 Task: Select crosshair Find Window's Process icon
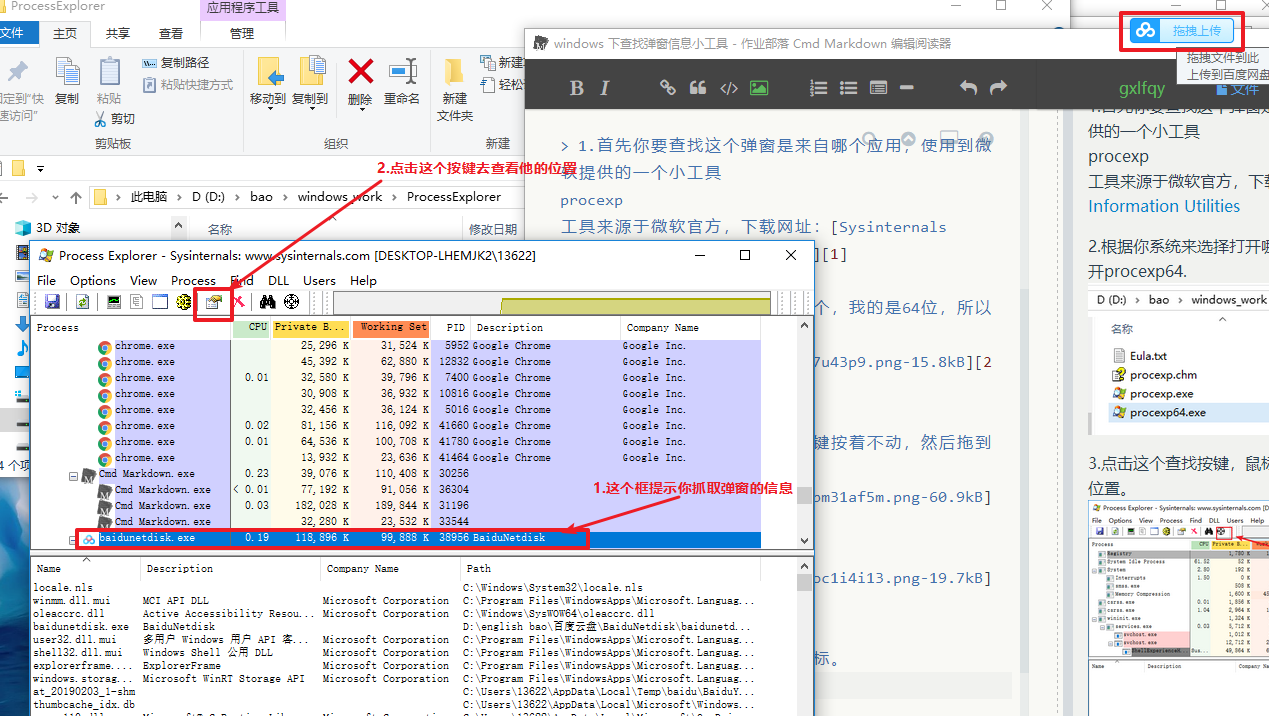coord(292,302)
